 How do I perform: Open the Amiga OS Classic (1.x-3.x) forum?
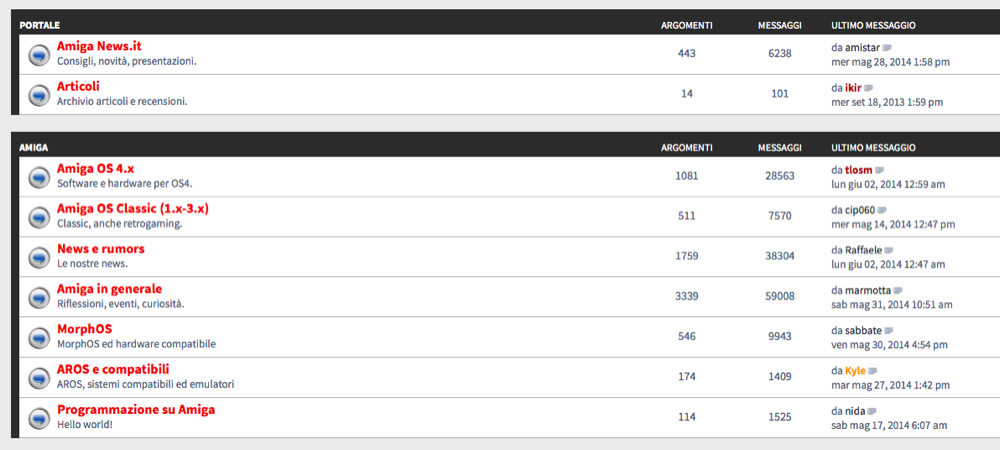[x=133, y=208]
